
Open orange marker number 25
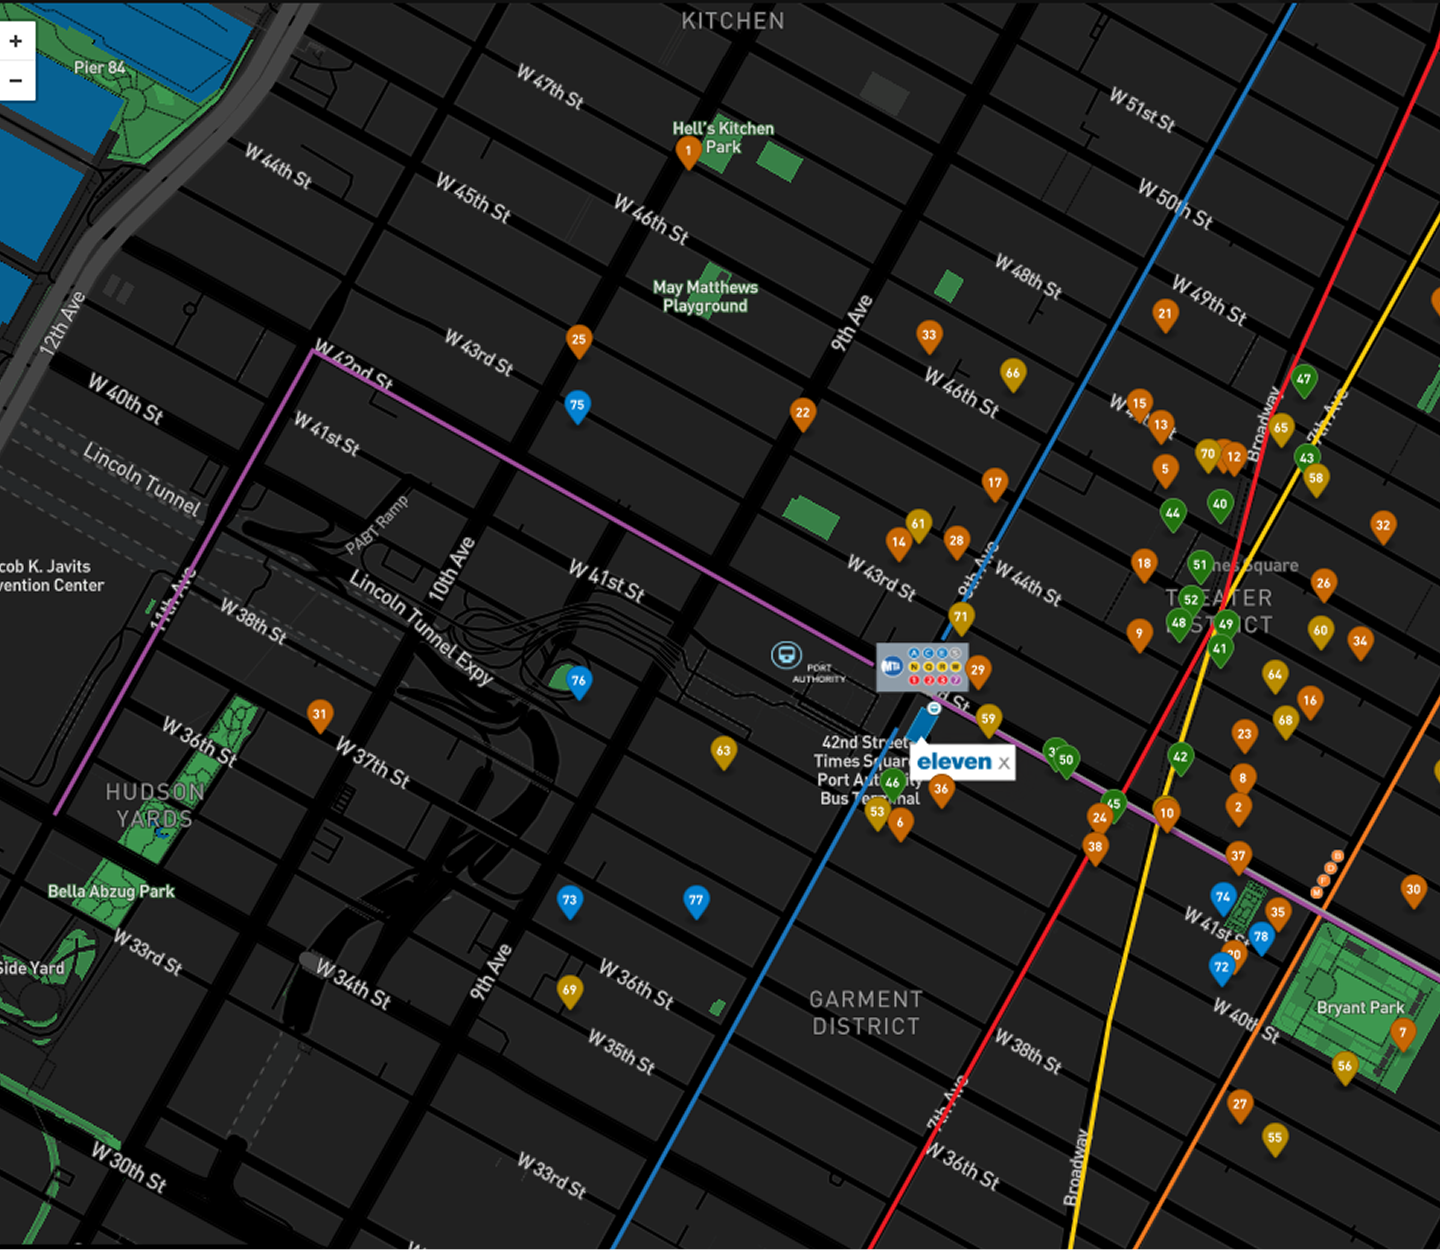578,340
